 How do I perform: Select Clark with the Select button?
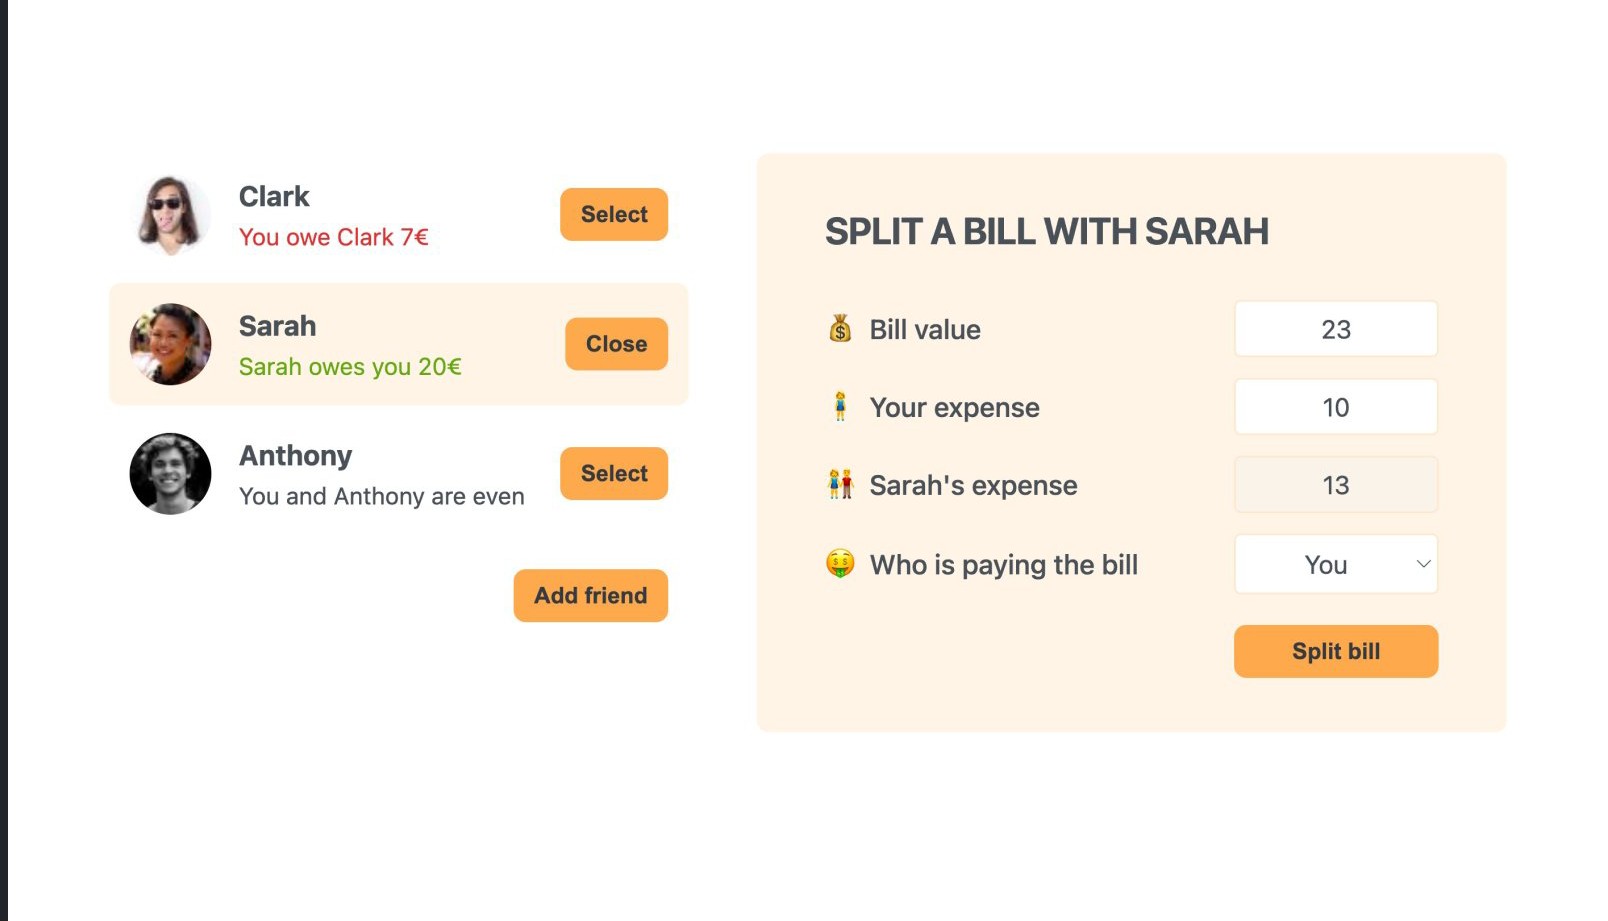coord(614,214)
